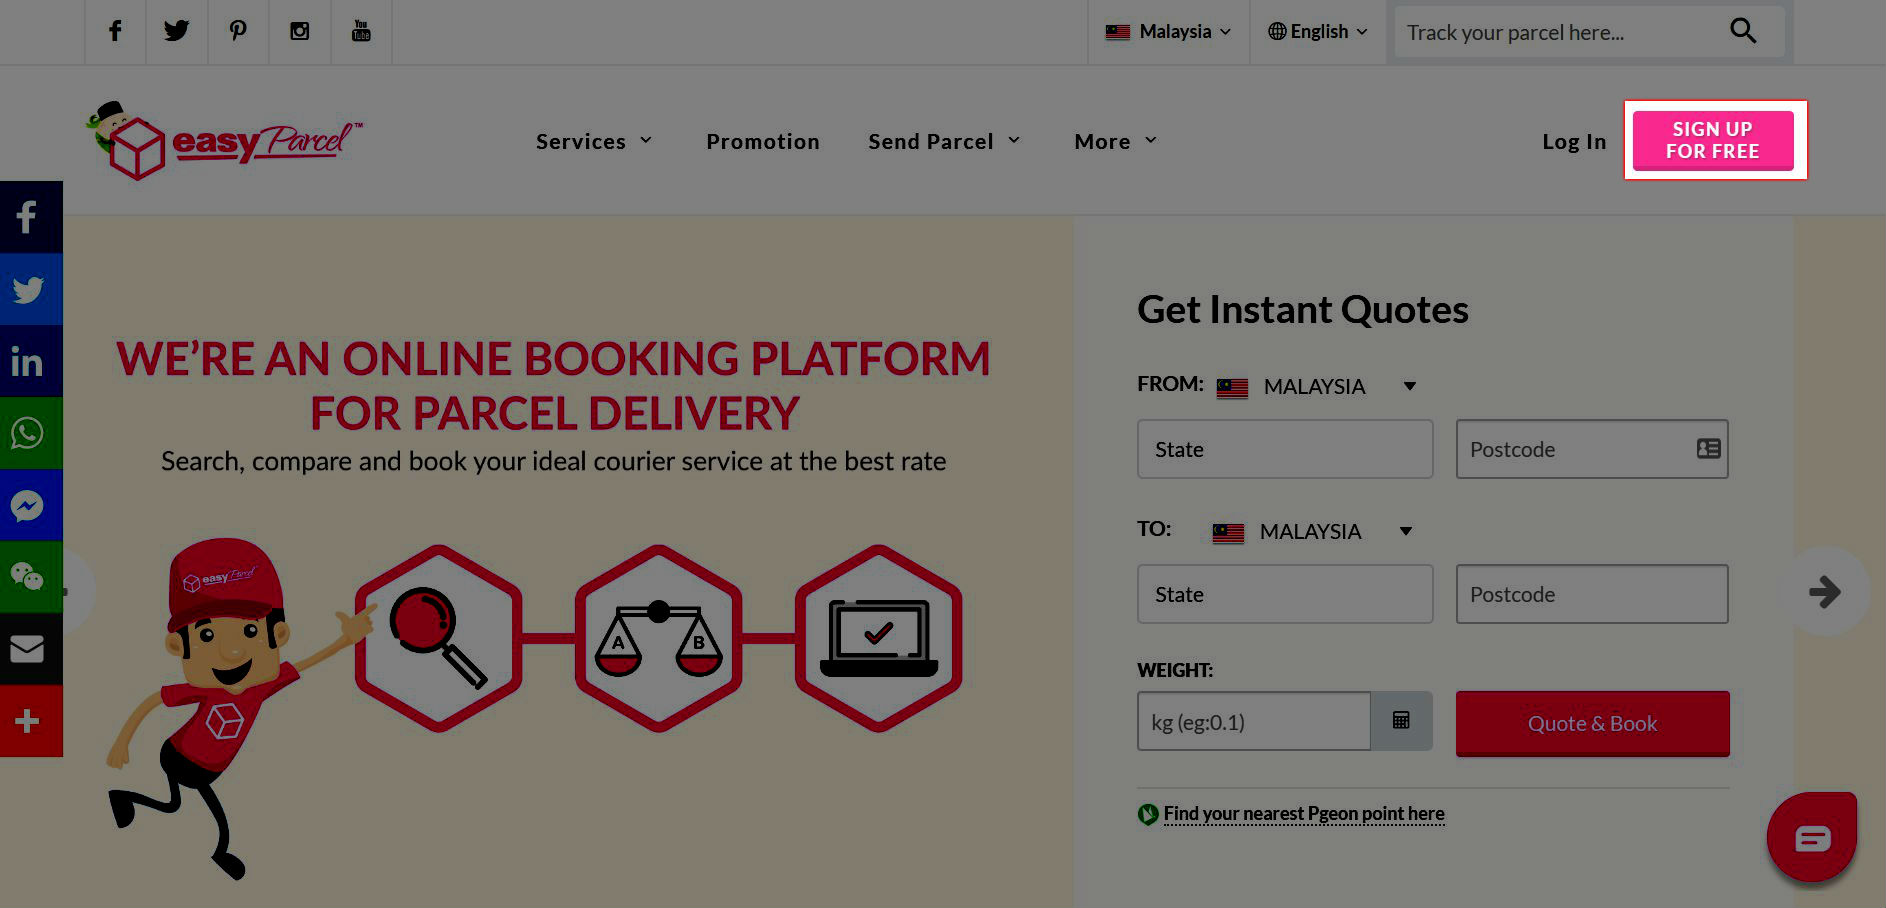The height and width of the screenshot is (908, 1886).
Task: Open the live chat bubble
Action: [1812, 837]
